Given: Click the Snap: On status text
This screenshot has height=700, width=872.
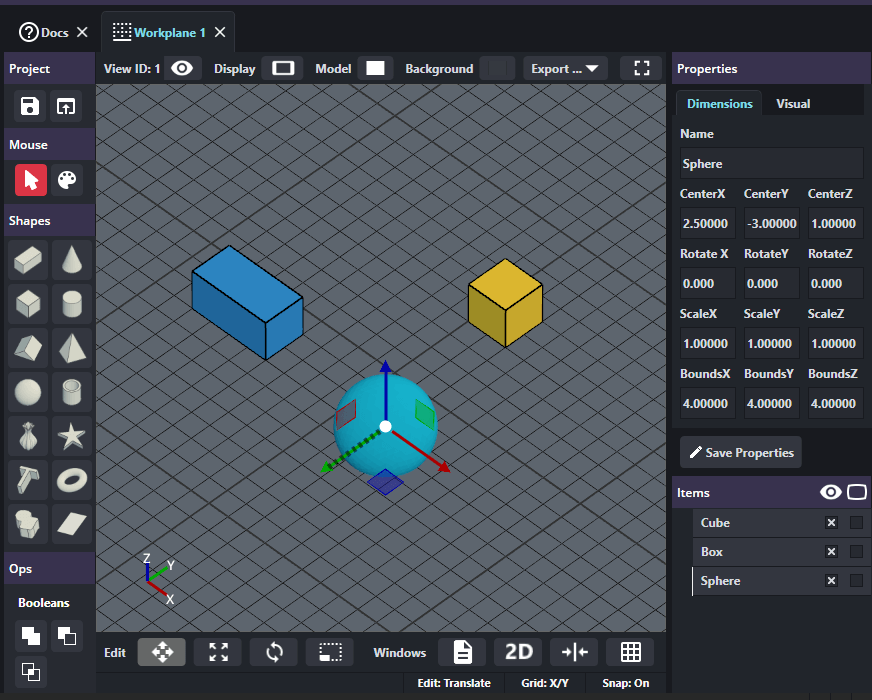Looking at the screenshot, I should coord(626,683).
